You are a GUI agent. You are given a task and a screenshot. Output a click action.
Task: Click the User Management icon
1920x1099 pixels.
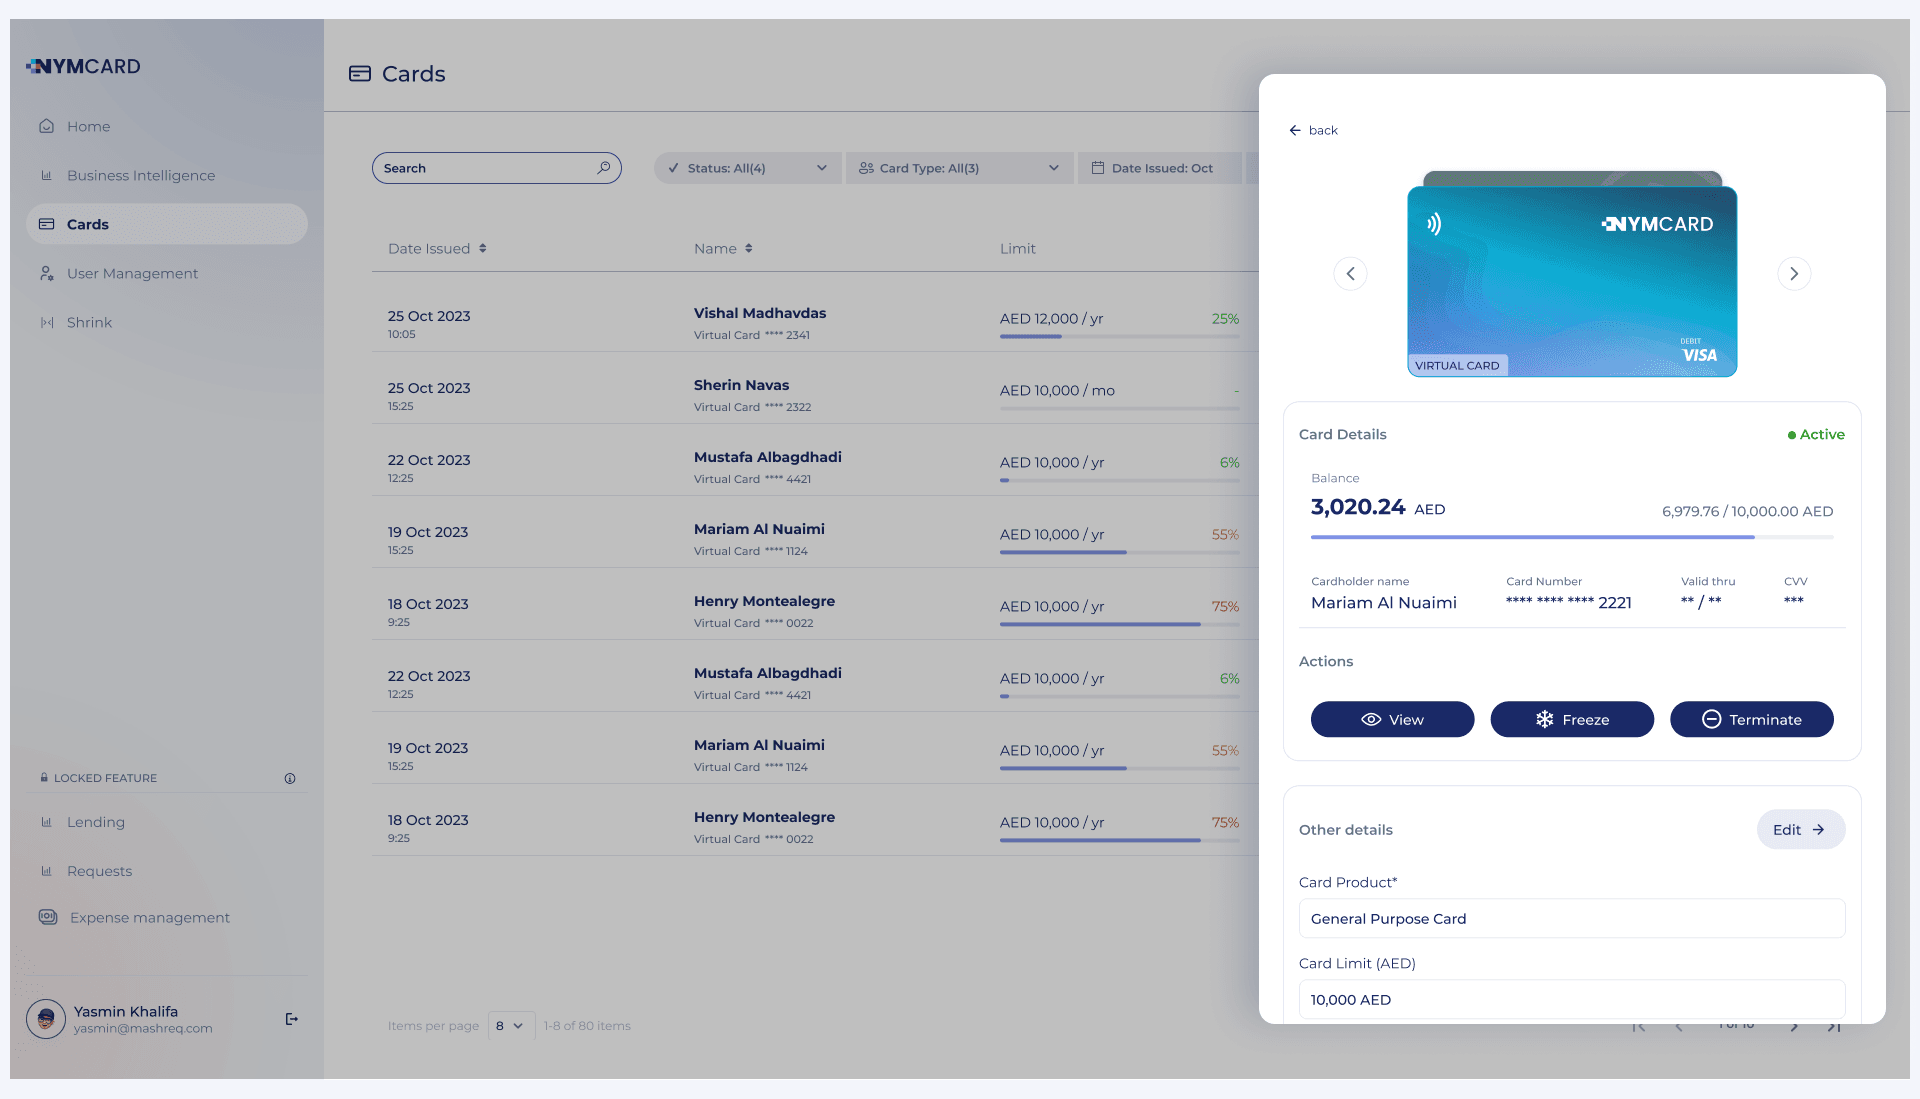click(x=46, y=273)
